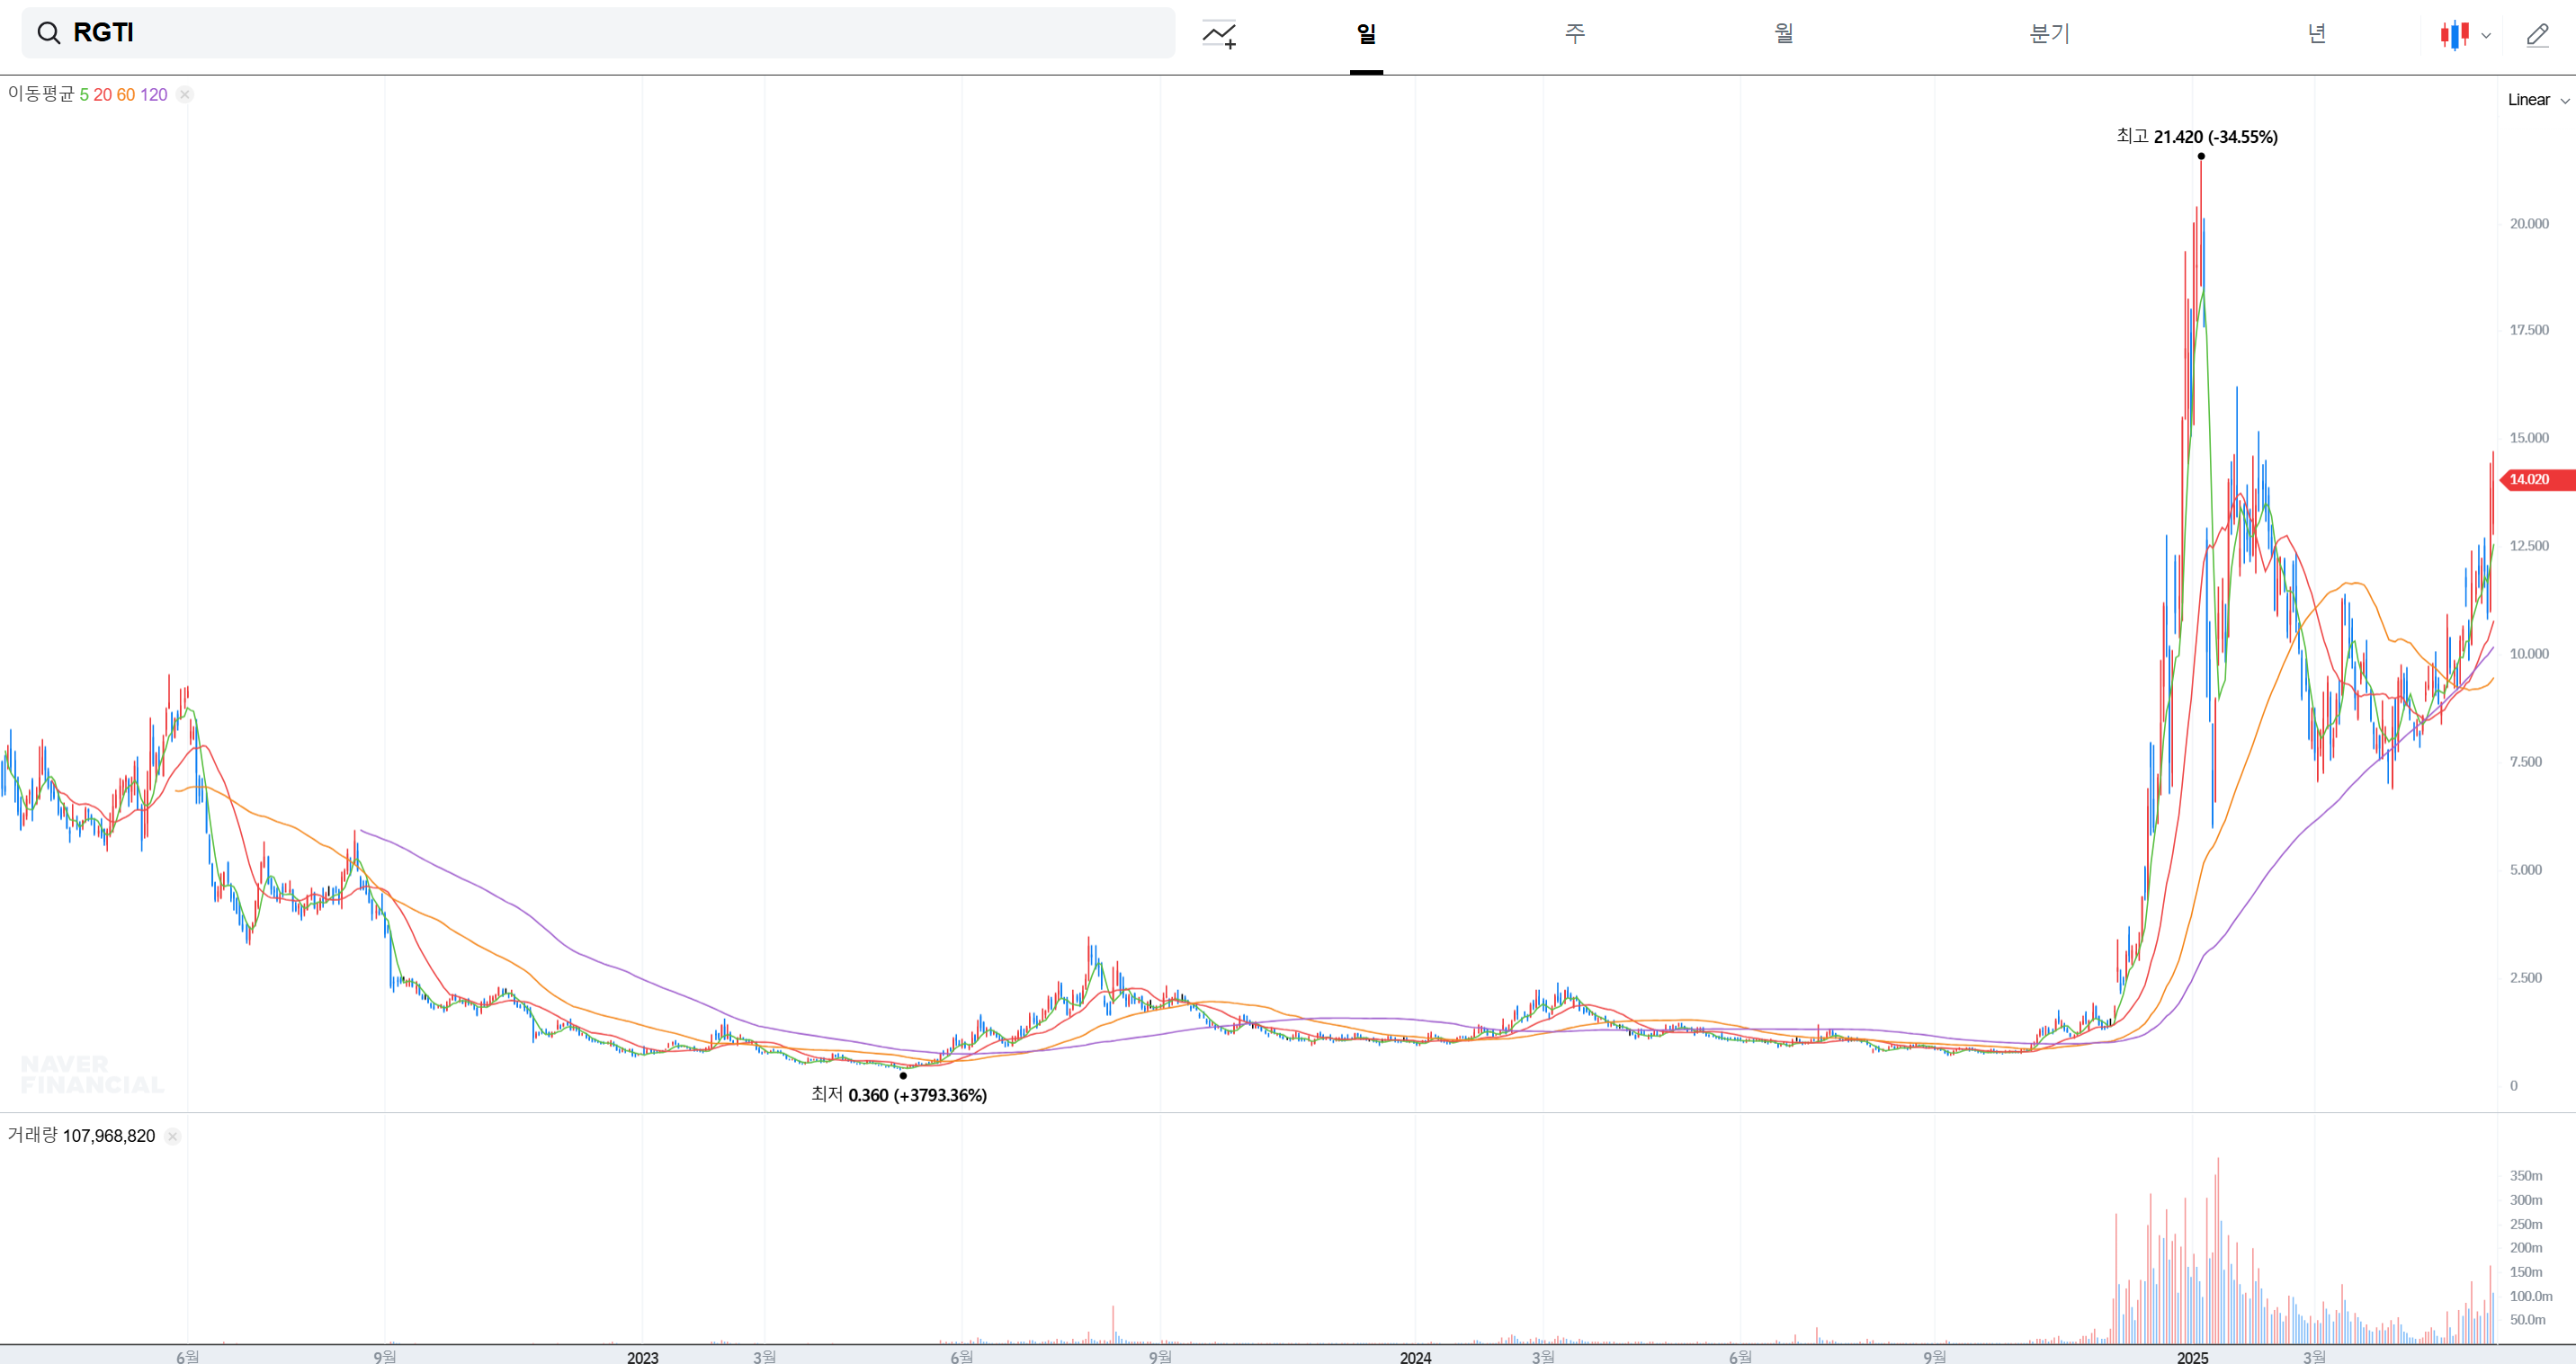This screenshot has width=2576, height=1364.
Task: Open the add indicator chart icon
Action: [x=1219, y=34]
